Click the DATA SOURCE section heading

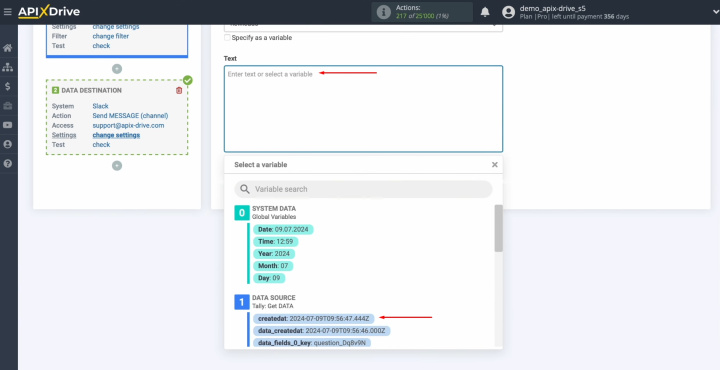click(274, 297)
